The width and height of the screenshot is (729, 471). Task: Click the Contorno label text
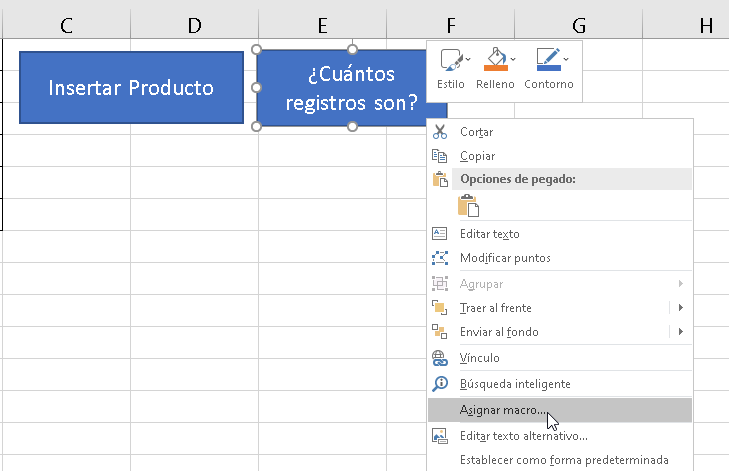tap(549, 84)
